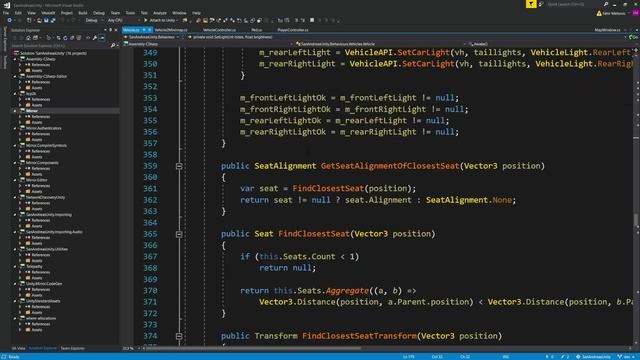Open the Help menu
Viewport: 640px width, 360px height.
[196, 13]
